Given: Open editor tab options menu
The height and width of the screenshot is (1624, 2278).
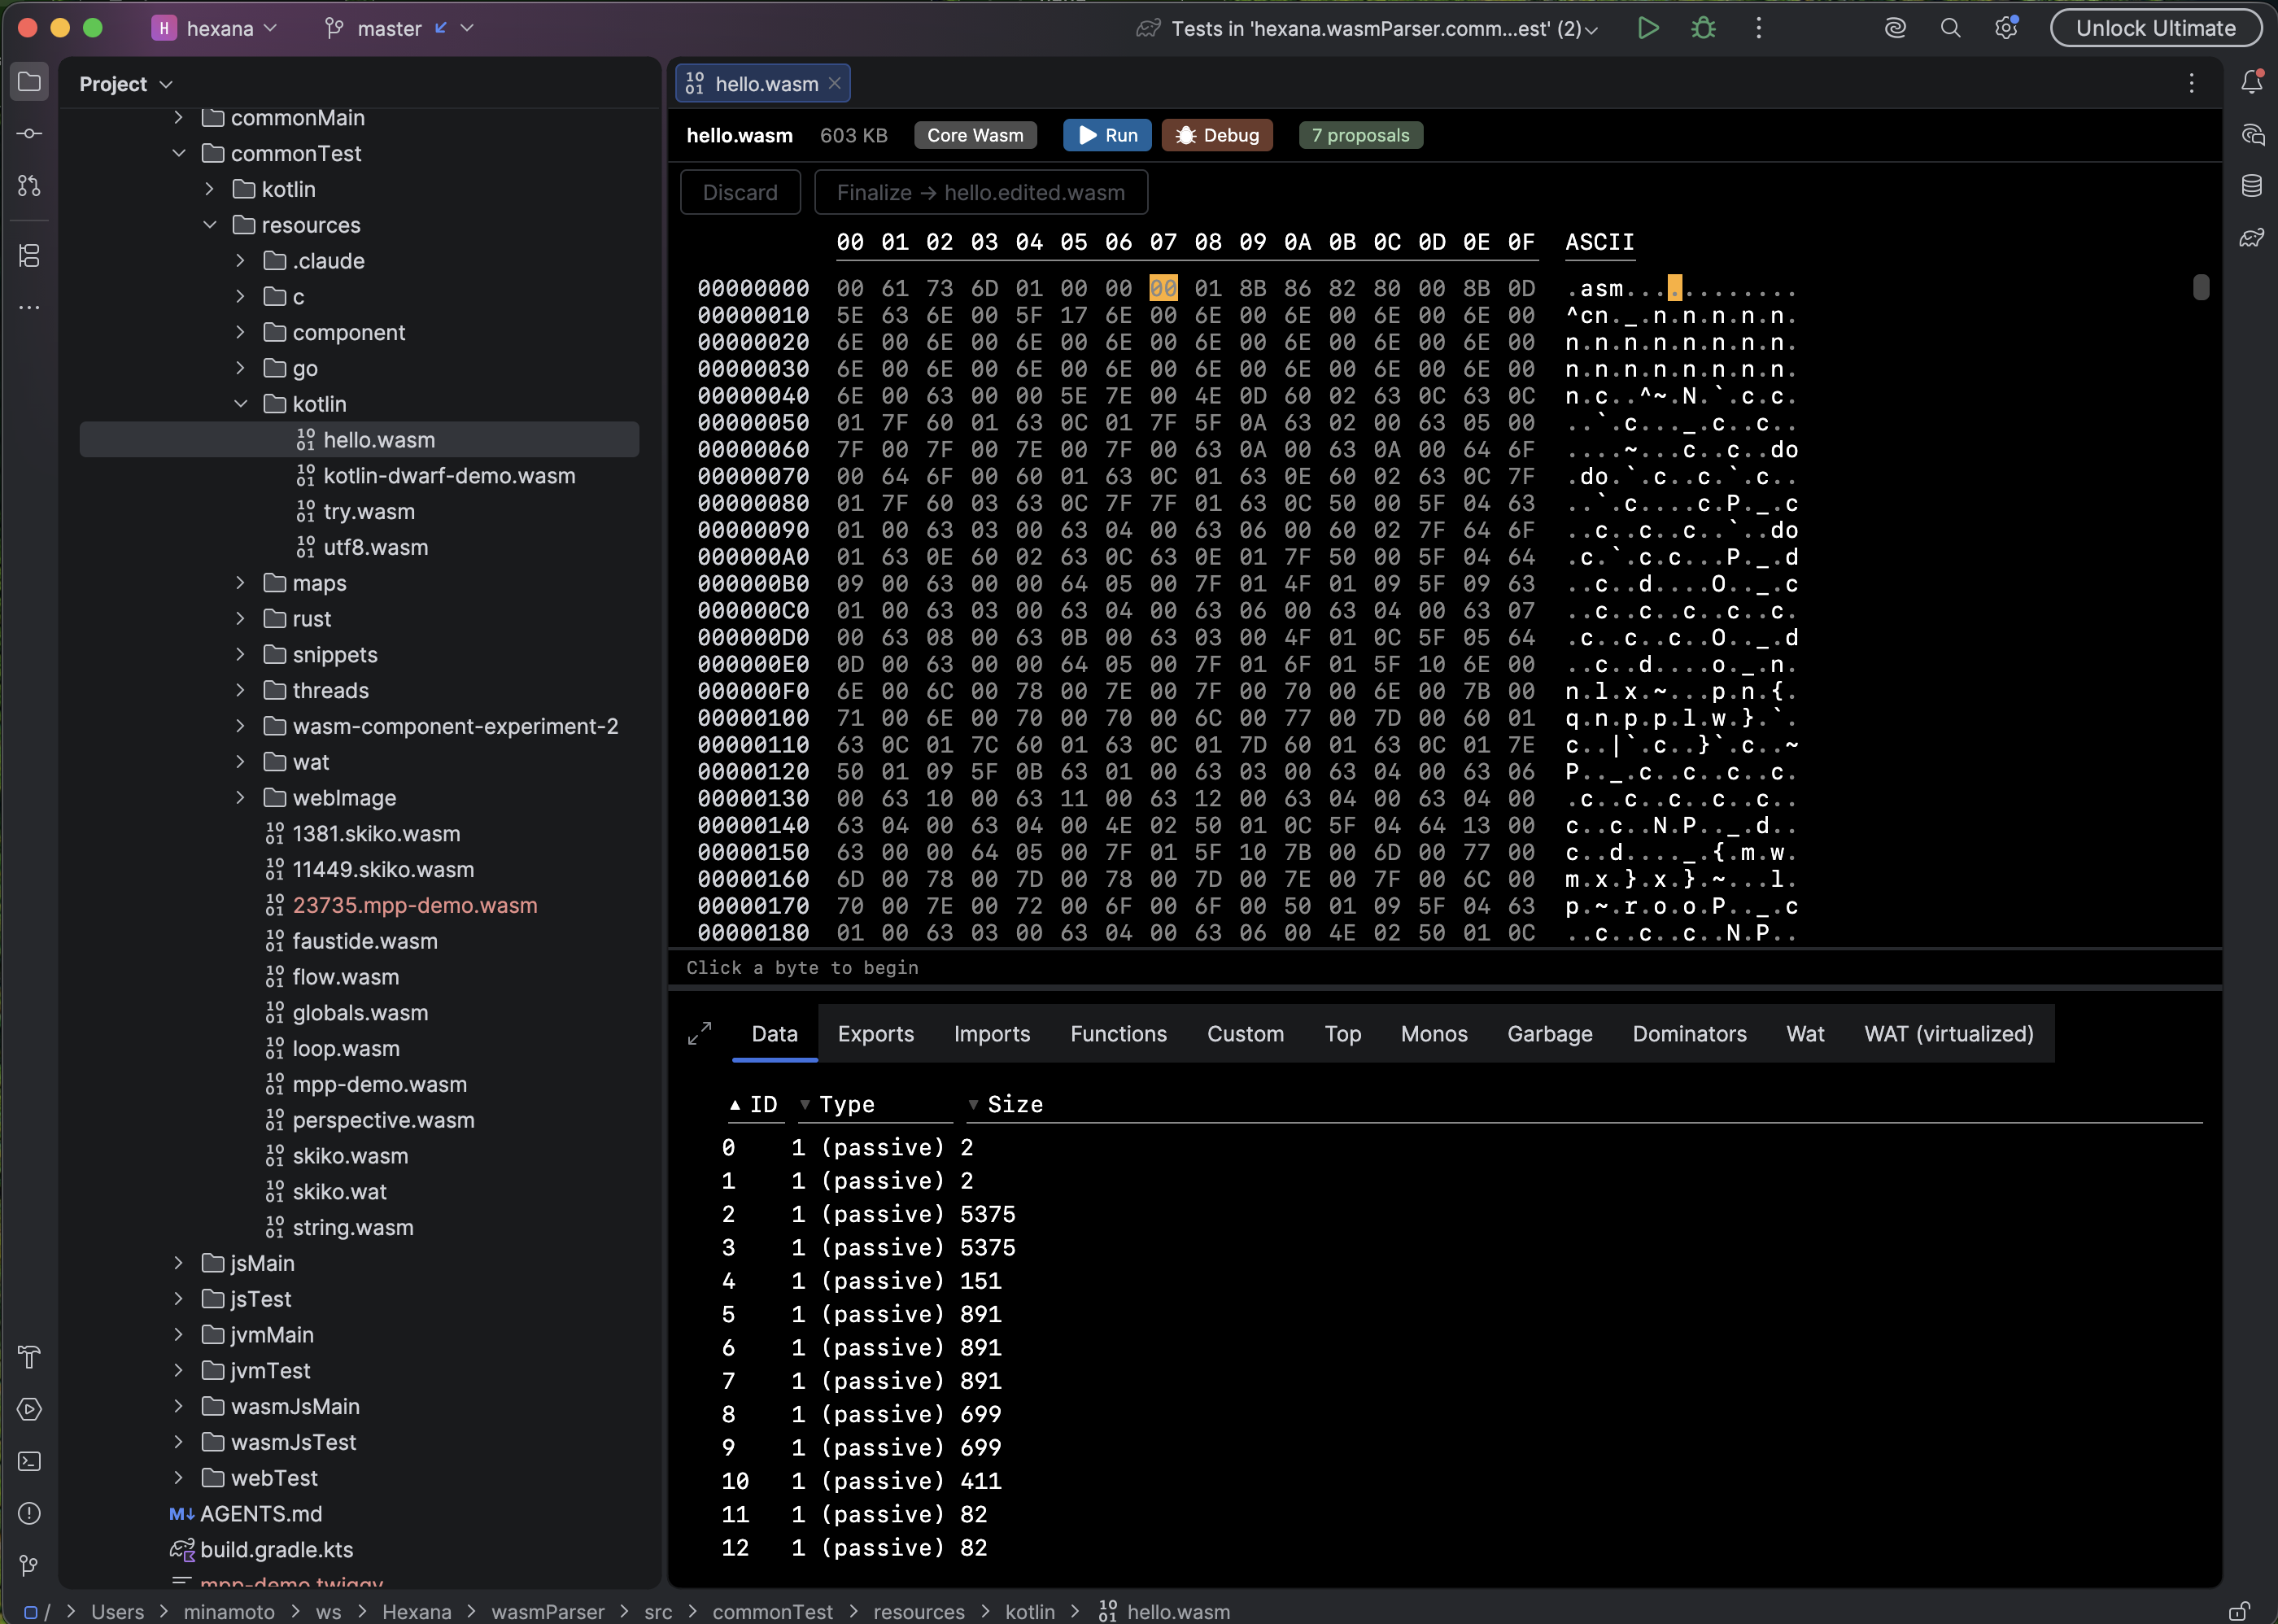Looking at the screenshot, I should pyautogui.click(x=2191, y=83).
